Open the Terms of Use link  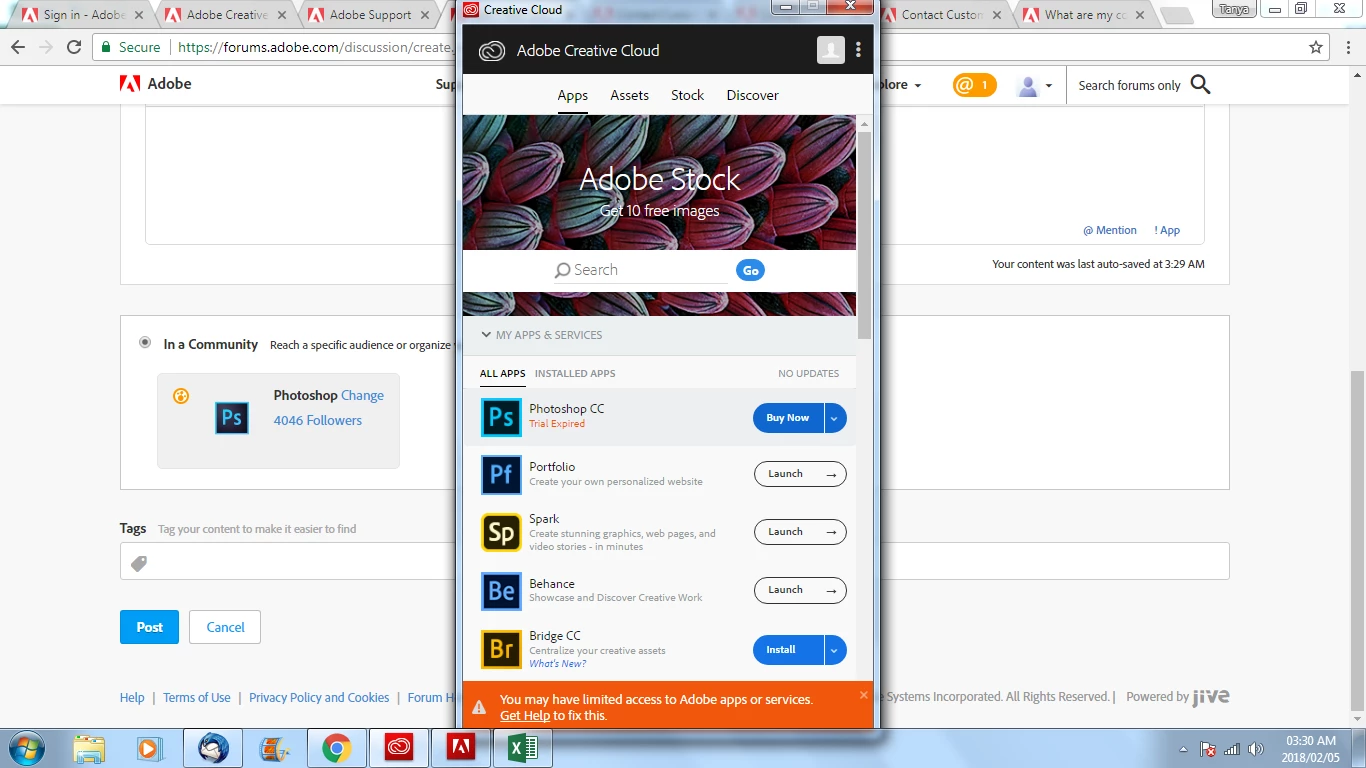(197, 697)
